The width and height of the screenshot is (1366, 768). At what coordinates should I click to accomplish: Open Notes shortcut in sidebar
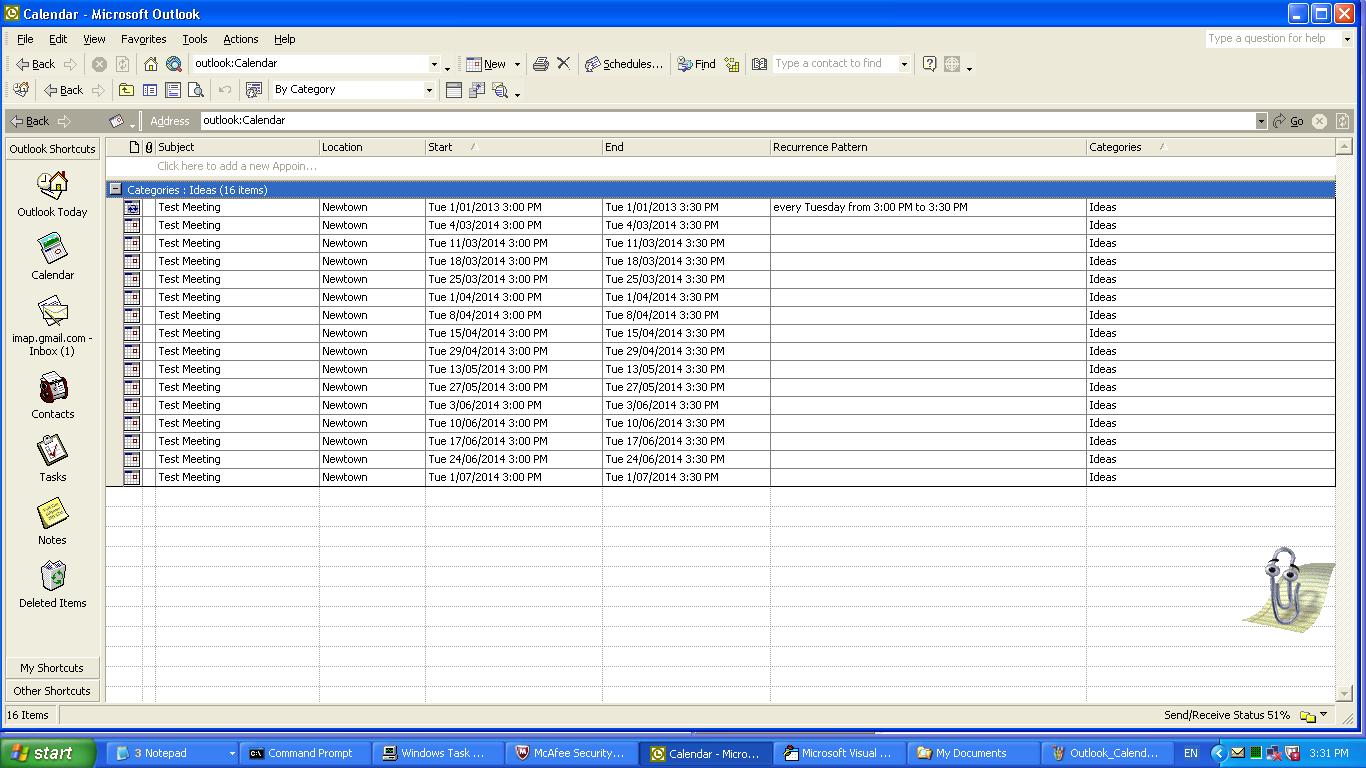(x=52, y=521)
